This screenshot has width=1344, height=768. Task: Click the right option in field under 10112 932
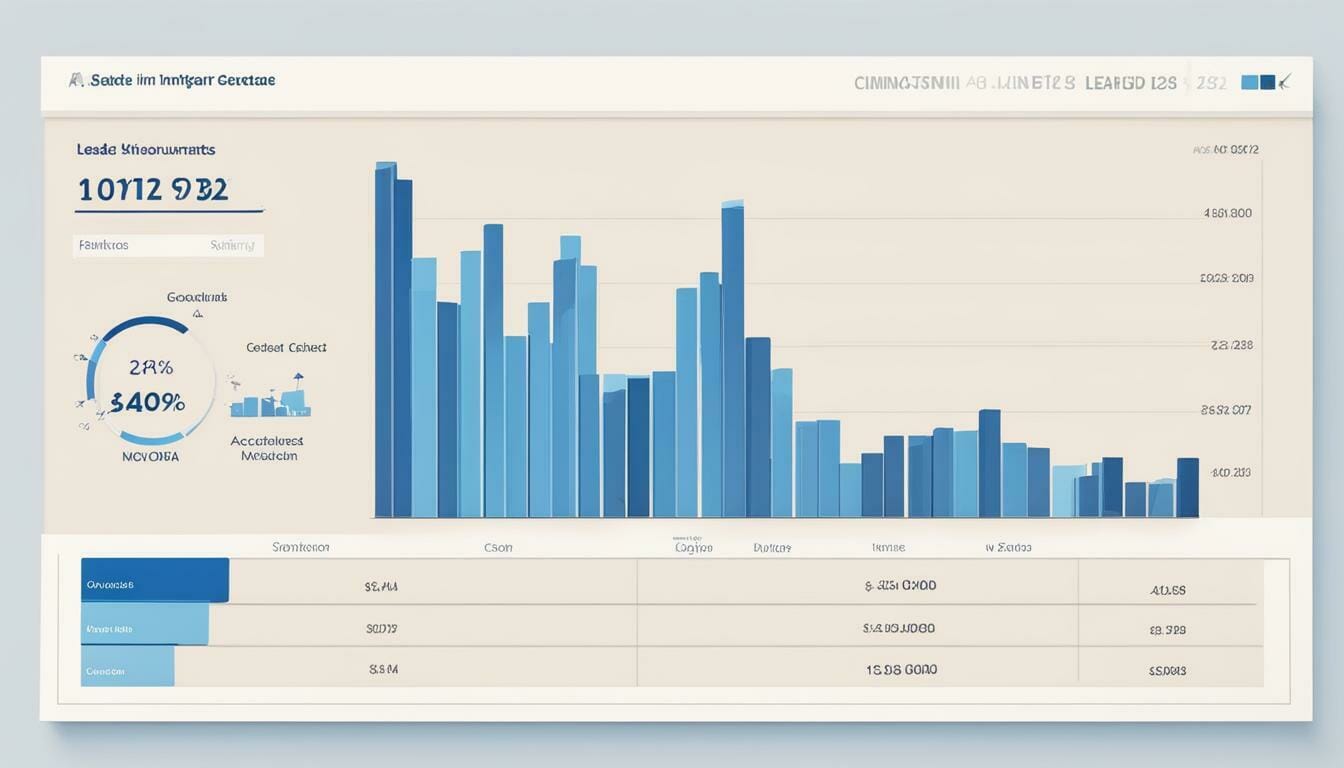coord(232,245)
